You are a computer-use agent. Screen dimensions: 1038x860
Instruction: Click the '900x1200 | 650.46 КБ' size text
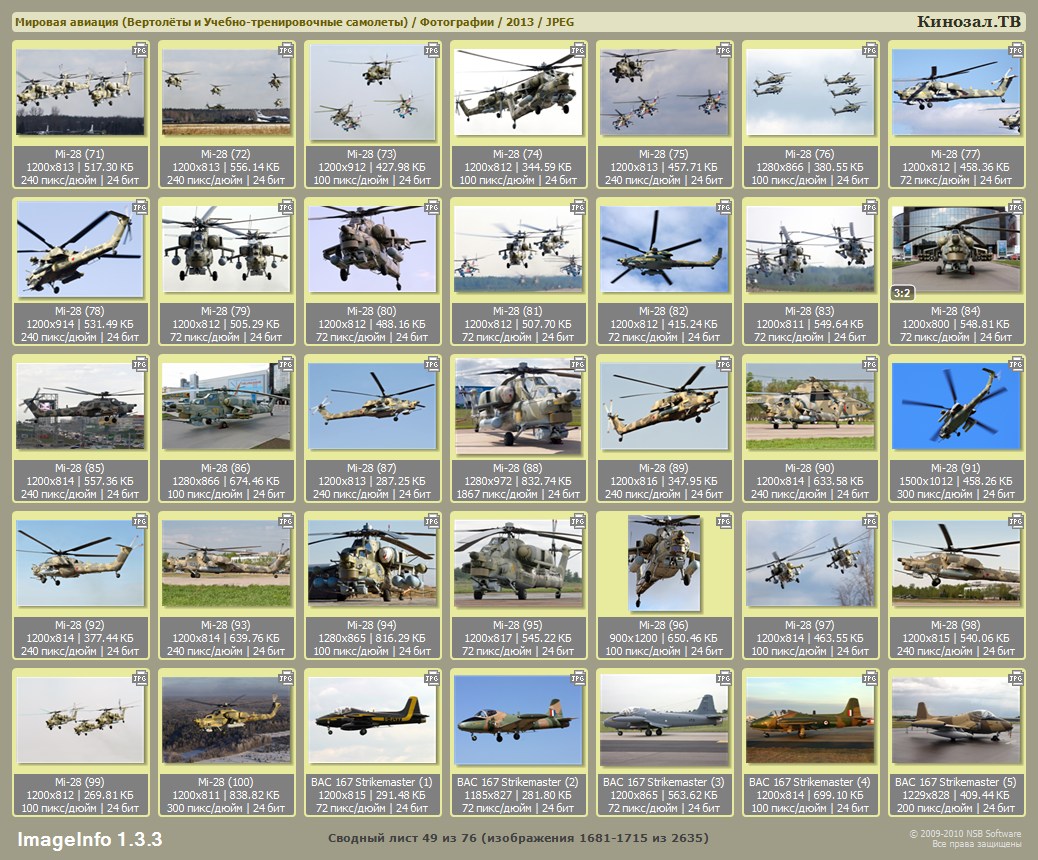pos(663,638)
